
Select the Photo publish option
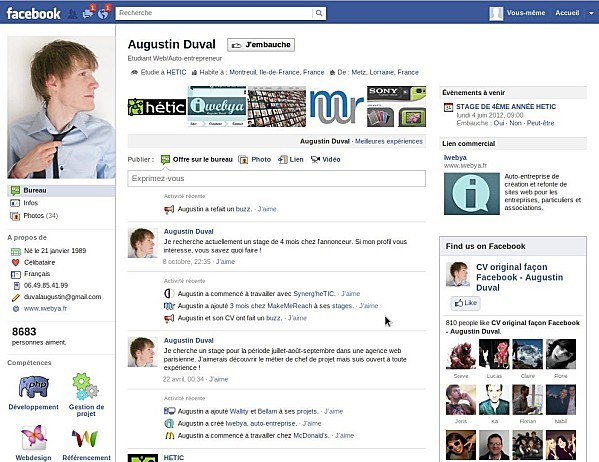coord(255,159)
